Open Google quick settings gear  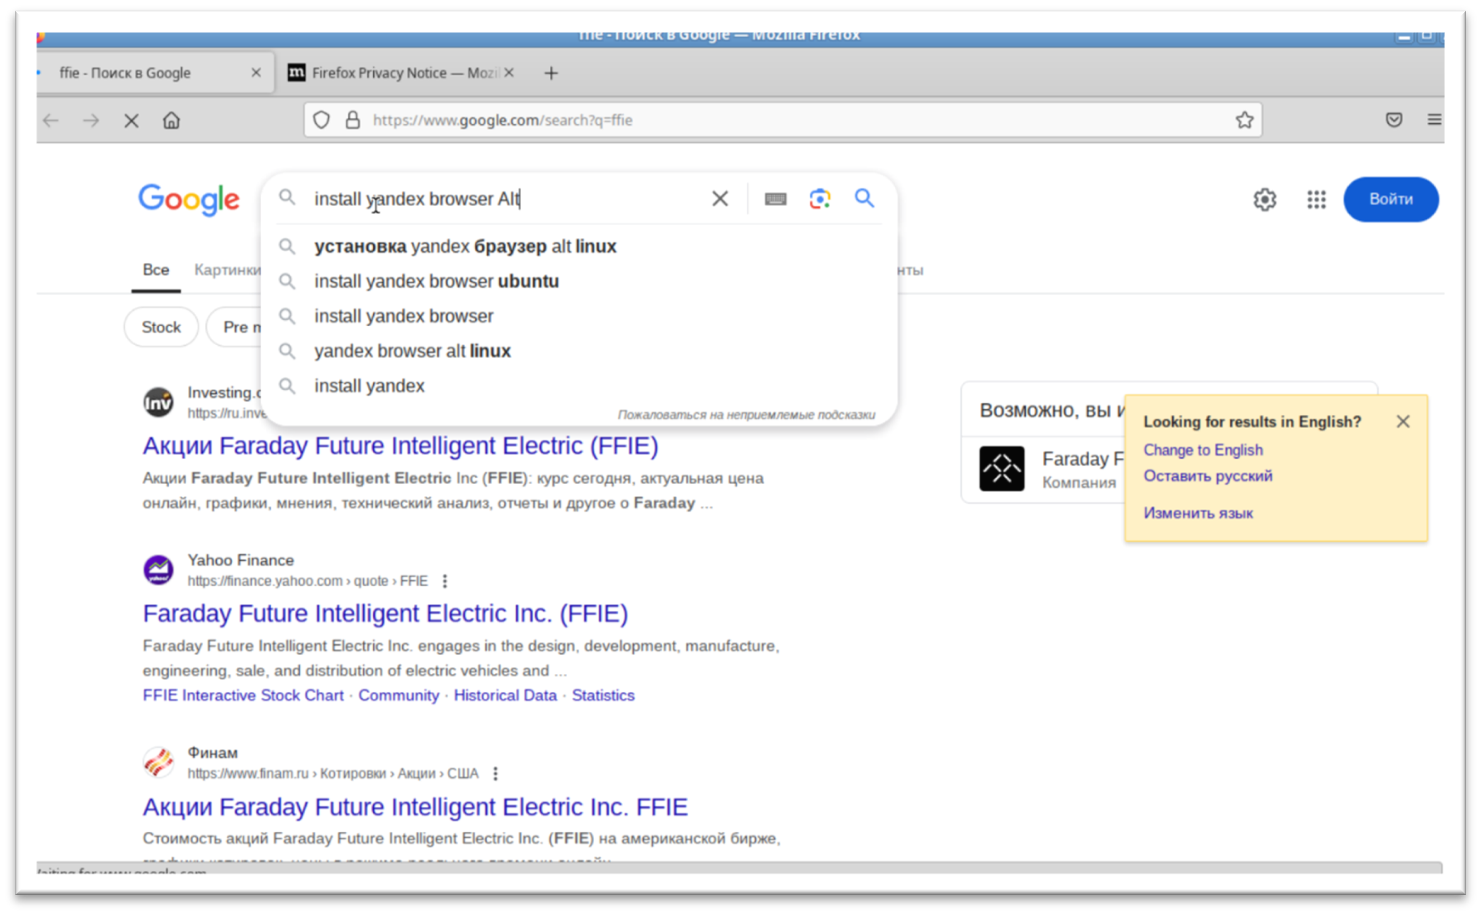coord(1265,200)
